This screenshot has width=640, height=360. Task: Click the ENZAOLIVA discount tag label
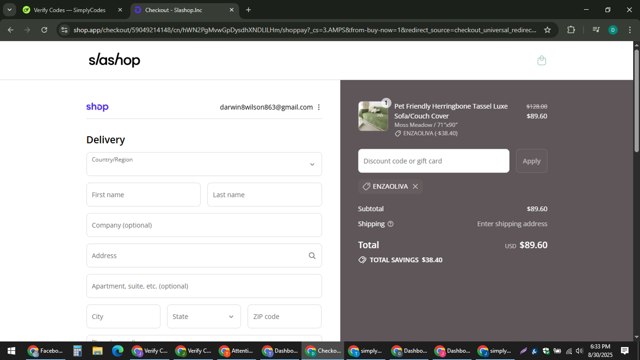click(390, 187)
